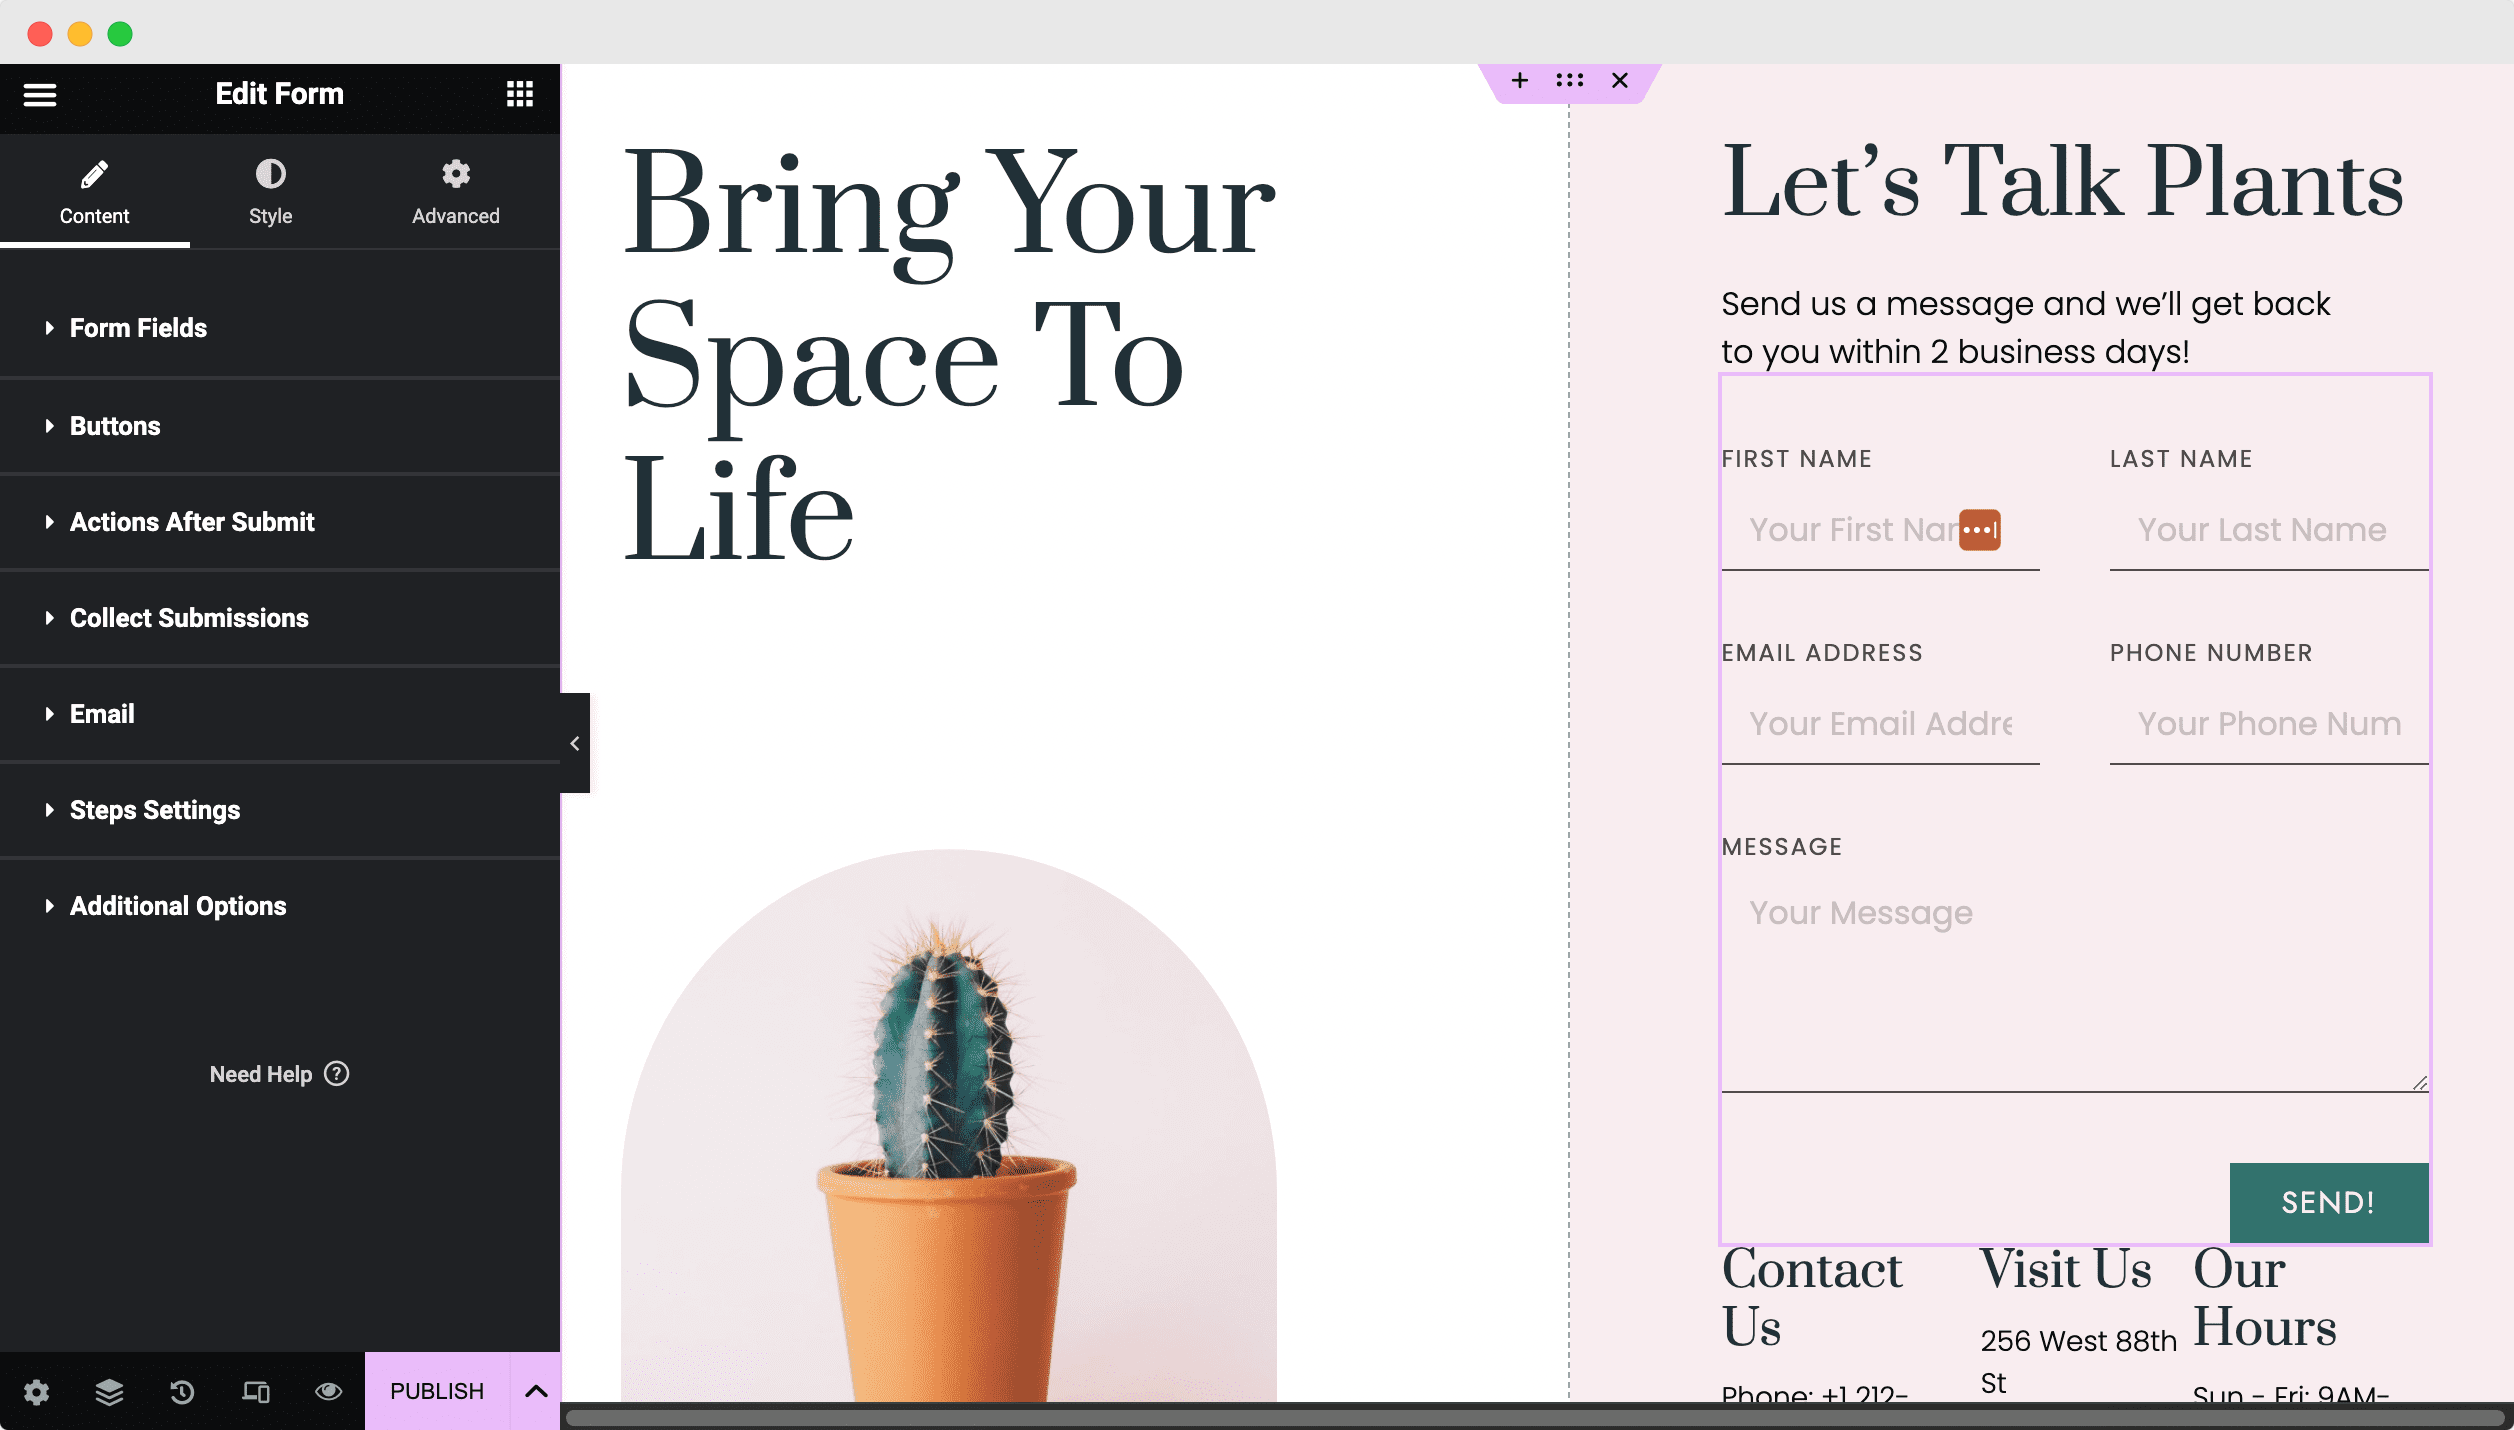Click the hamburger menu icon
Viewport: 2514px width, 1430px height.
tap(40, 95)
